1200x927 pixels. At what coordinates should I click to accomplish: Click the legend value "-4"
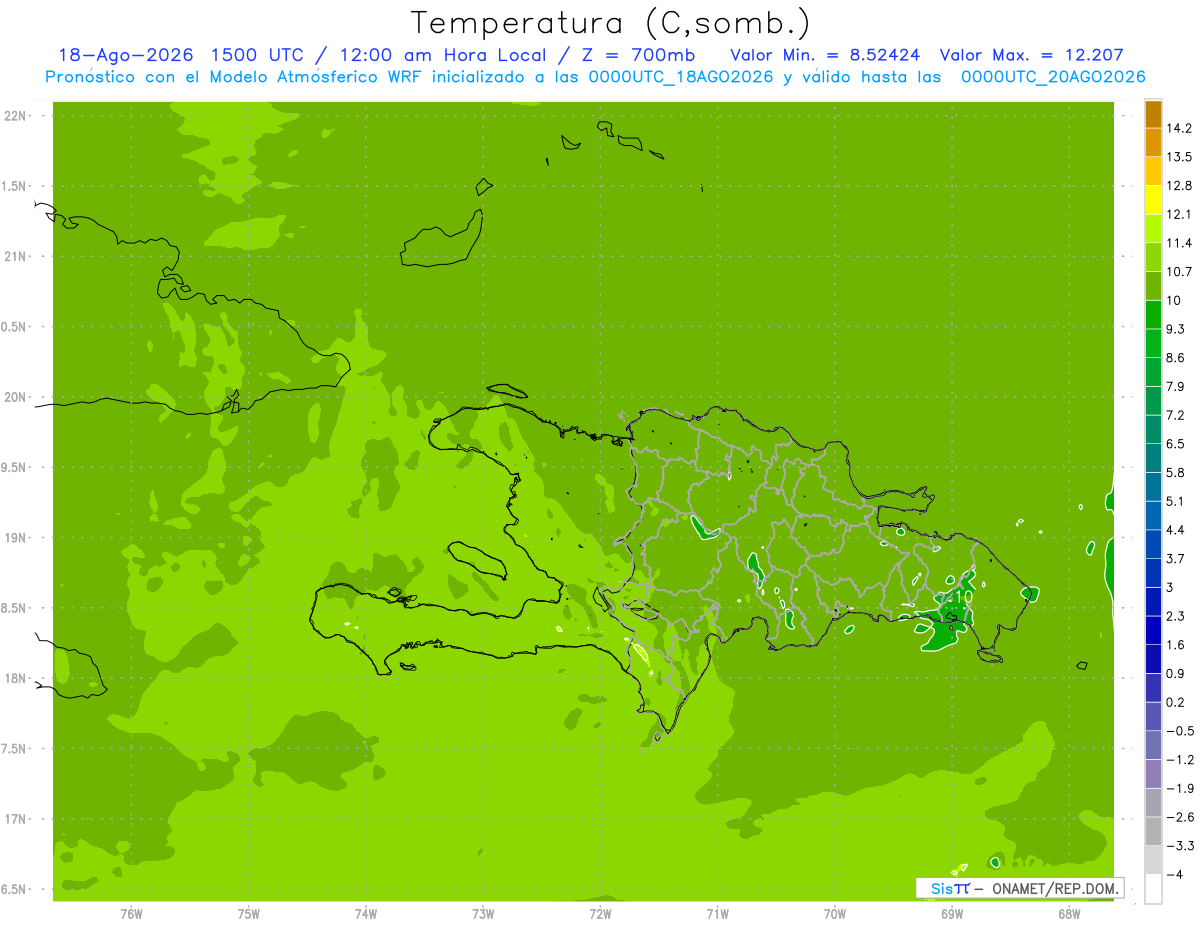pyautogui.click(x=1175, y=875)
